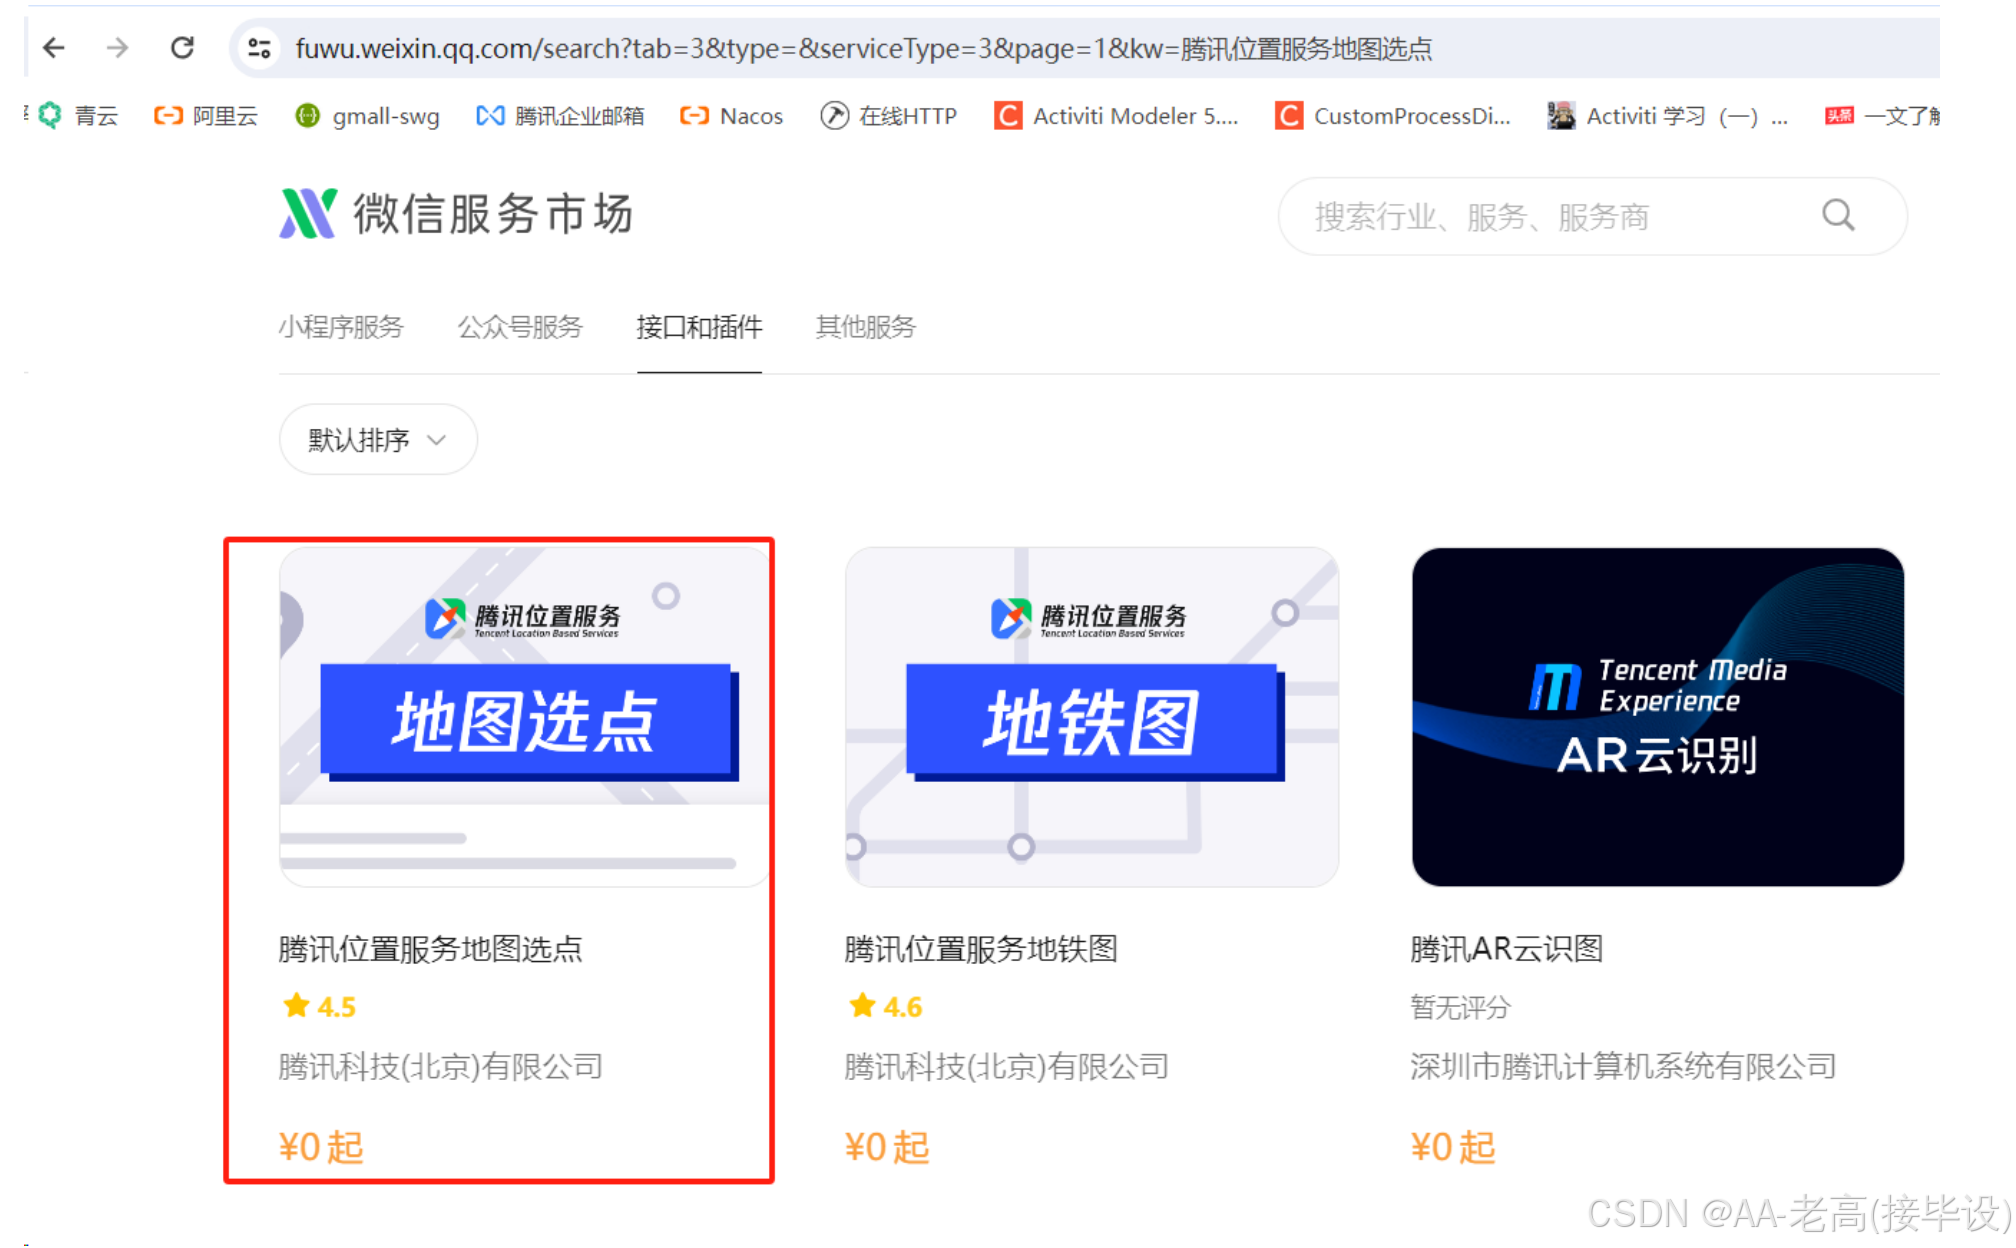Open site information icon in address bar
The image size is (2016, 1248).
point(259,48)
